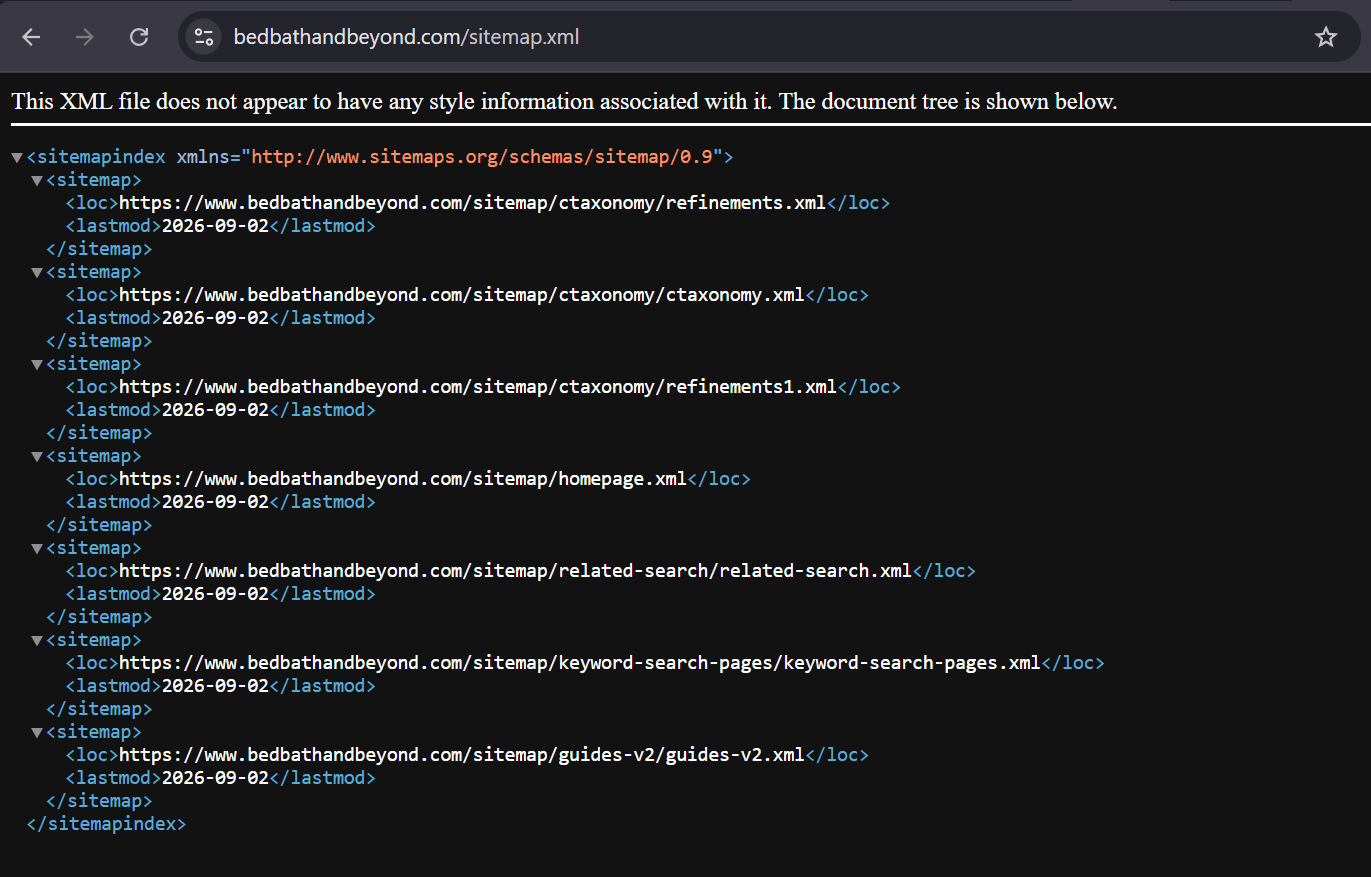Collapse the sitemap node containing guides-v2.xml
The height and width of the screenshot is (877, 1371).
click(x=37, y=733)
